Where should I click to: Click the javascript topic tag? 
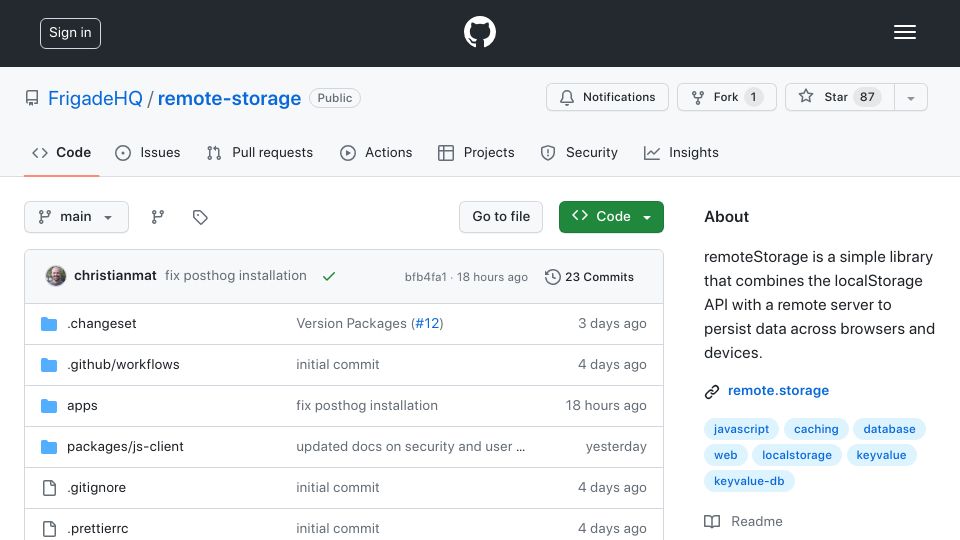(741, 429)
